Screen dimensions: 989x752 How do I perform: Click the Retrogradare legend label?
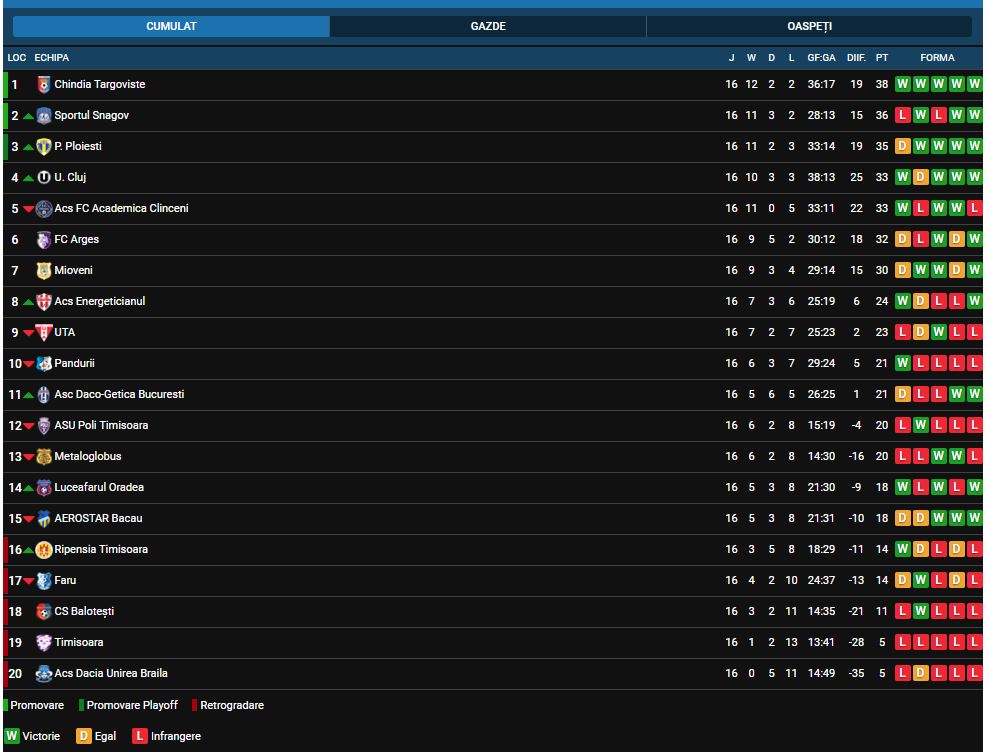coord(231,705)
